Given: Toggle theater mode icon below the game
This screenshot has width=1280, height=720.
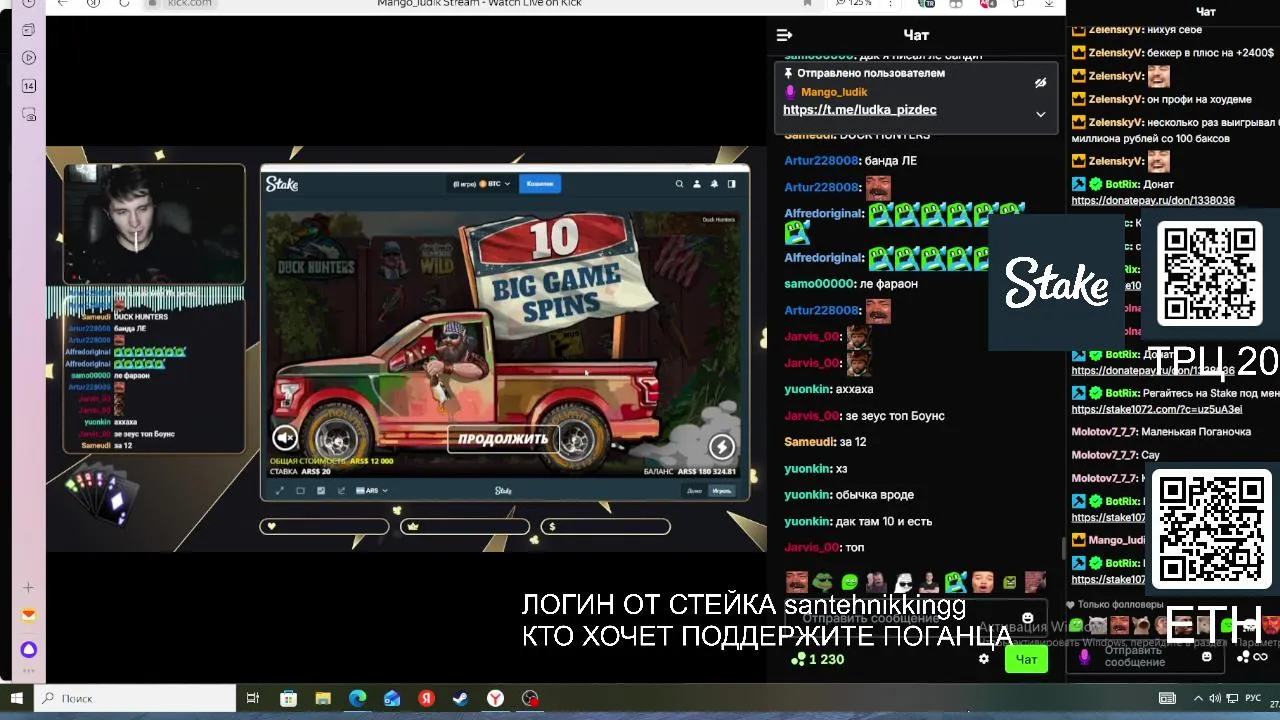Looking at the screenshot, I should pyautogui.click(x=300, y=491).
